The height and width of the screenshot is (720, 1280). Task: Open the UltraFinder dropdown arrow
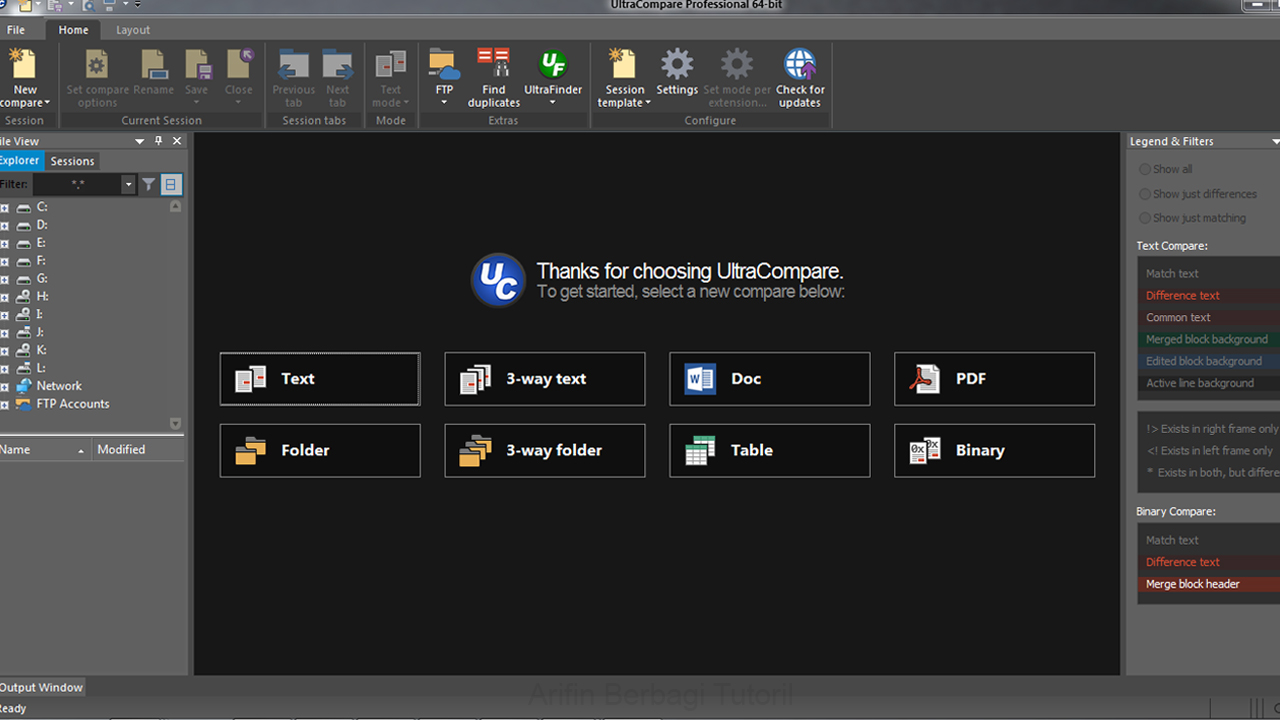(x=553, y=103)
